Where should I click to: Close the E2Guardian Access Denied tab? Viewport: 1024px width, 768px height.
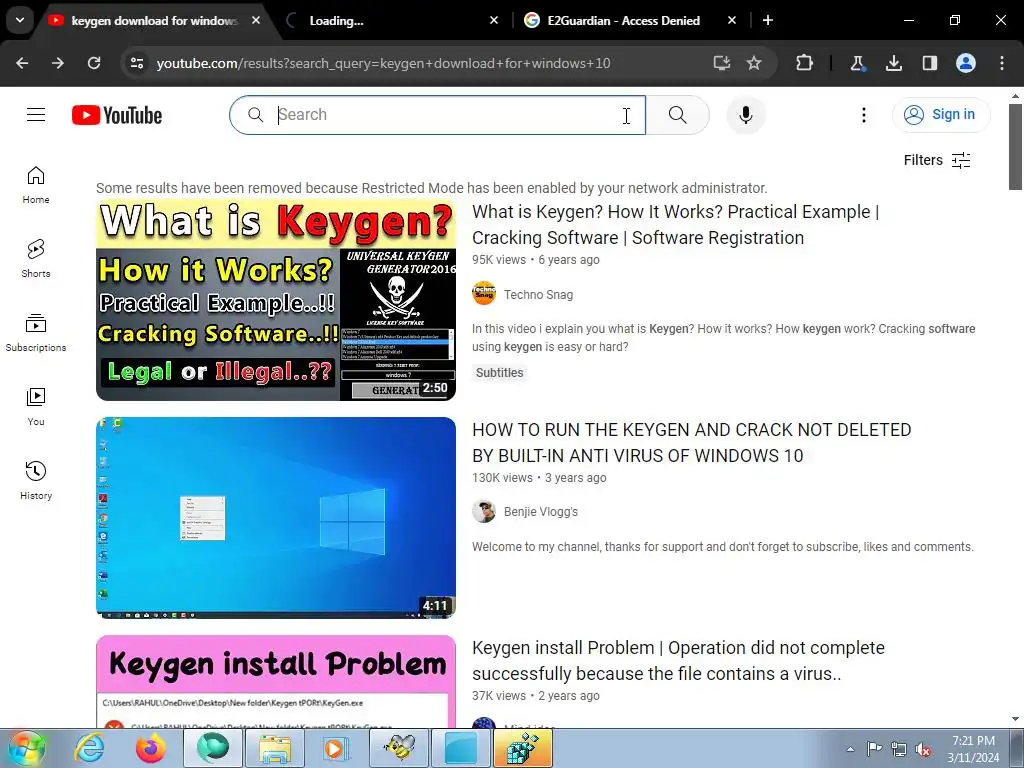(732, 21)
